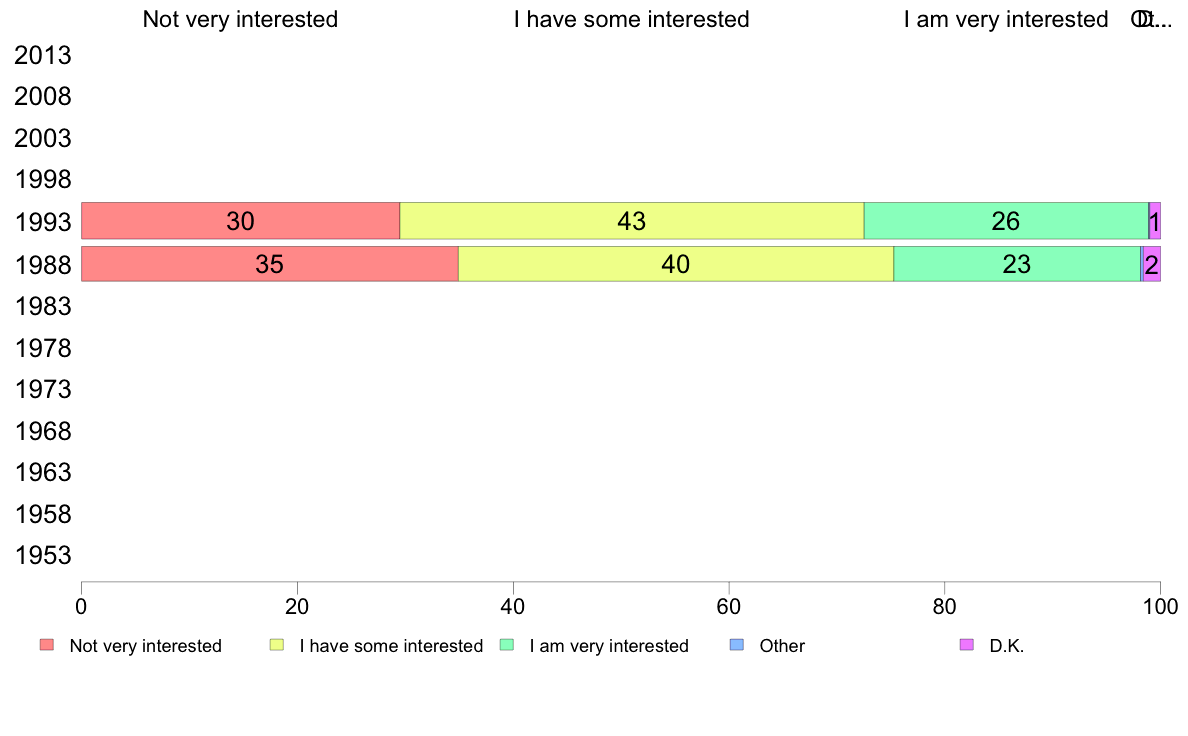Click the I am very interested column header
Screen dimensions: 1188x736
coord(1006,19)
